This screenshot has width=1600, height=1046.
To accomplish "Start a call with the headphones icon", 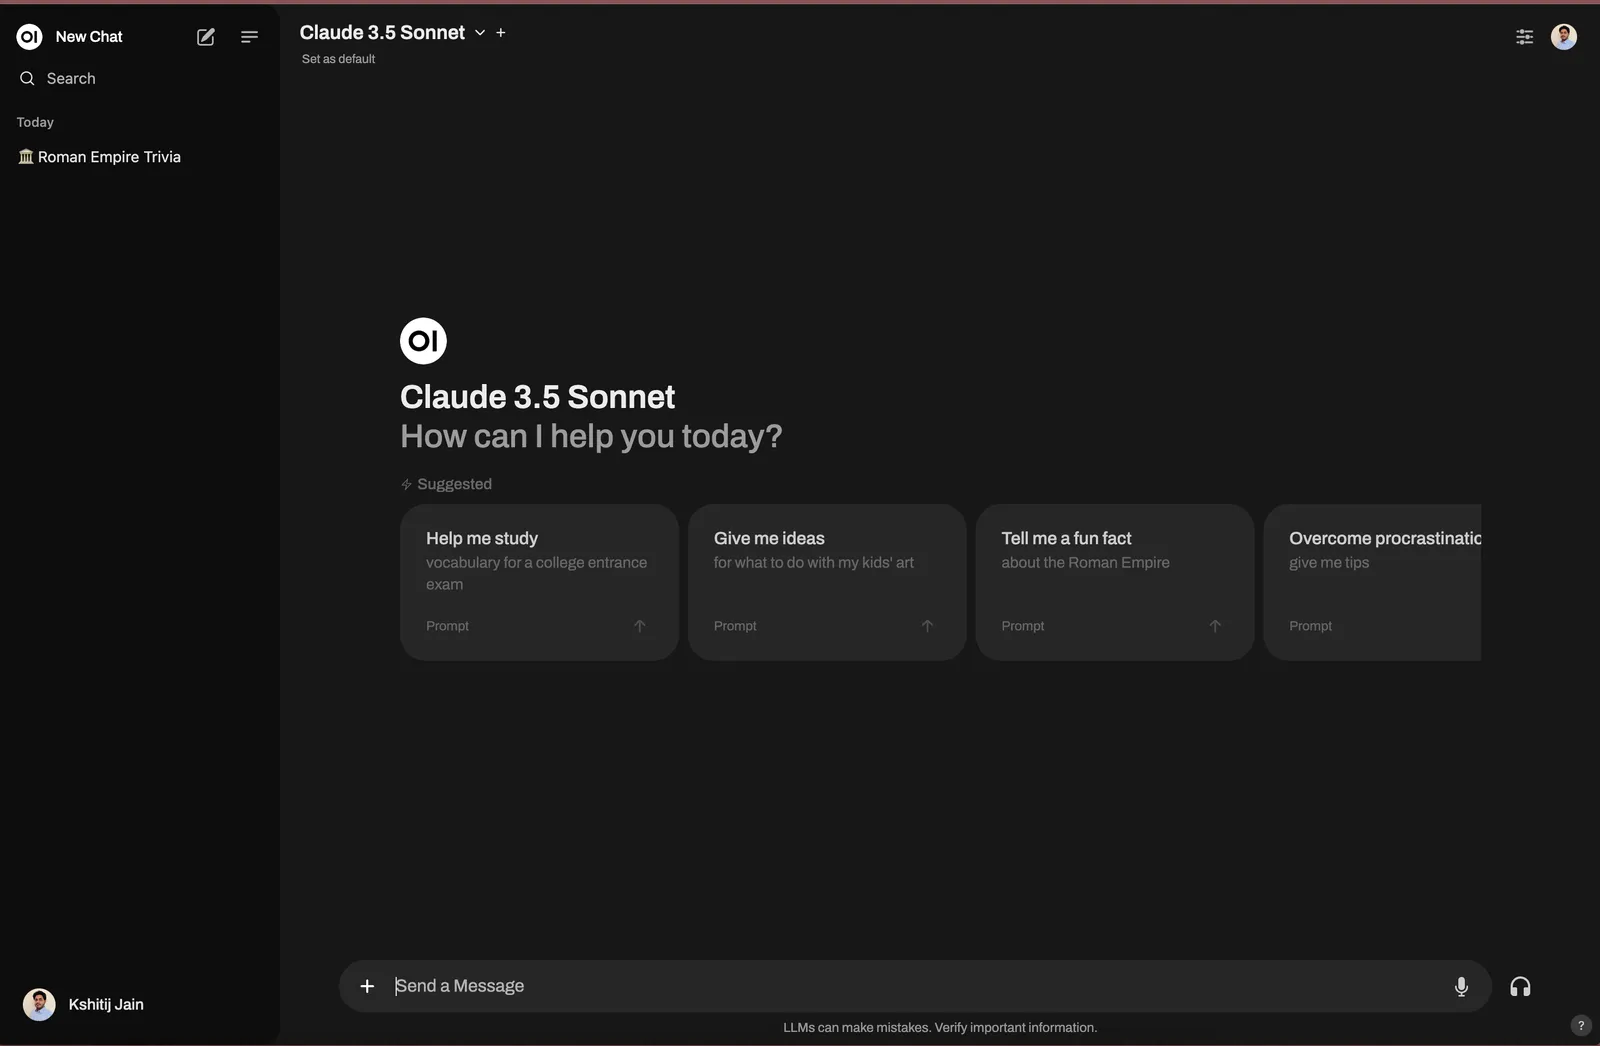I will click(1520, 987).
